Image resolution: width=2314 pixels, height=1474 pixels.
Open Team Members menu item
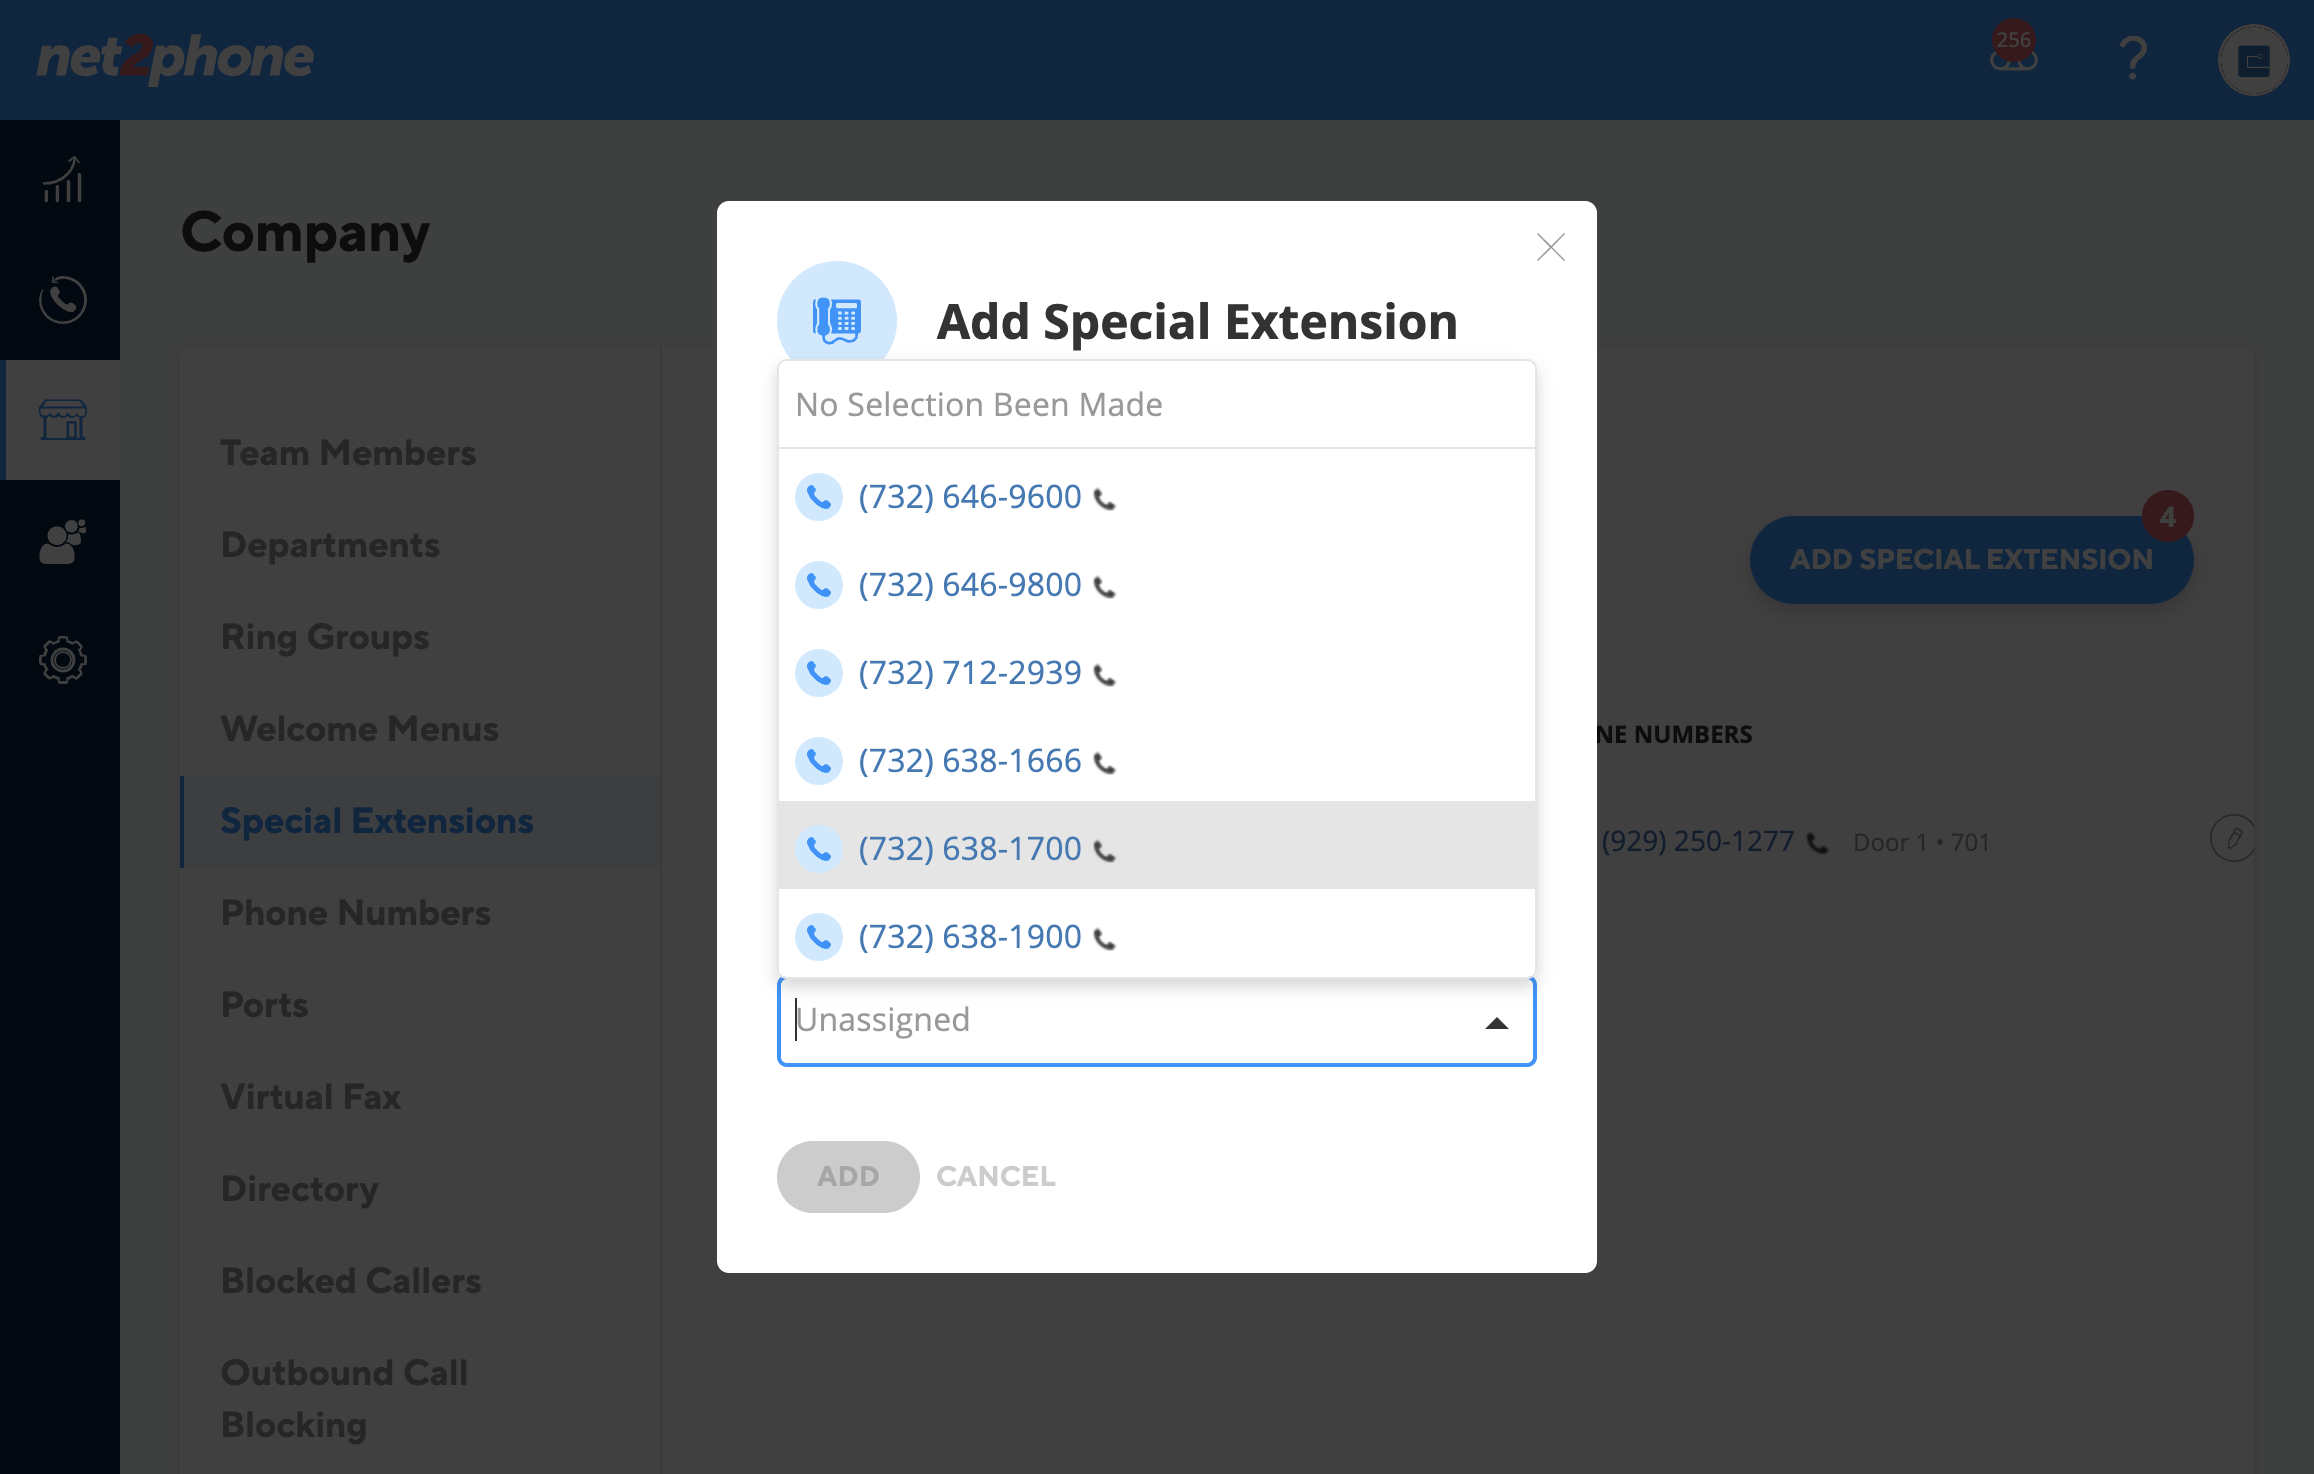pyautogui.click(x=348, y=453)
